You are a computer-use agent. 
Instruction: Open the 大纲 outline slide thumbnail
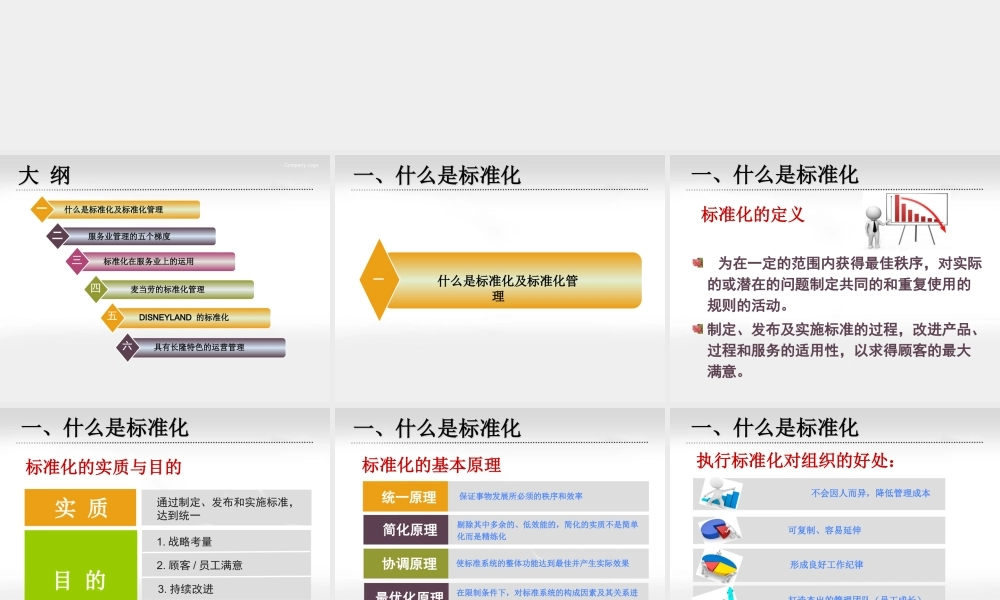click(165, 279)
